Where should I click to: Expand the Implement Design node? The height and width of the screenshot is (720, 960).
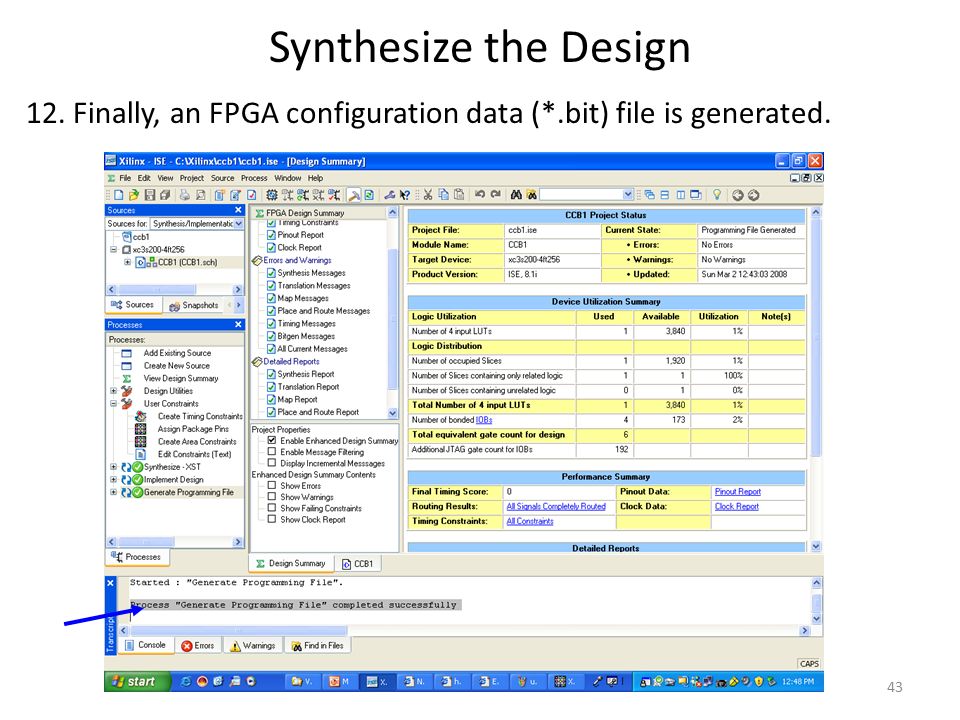(113, 479)
